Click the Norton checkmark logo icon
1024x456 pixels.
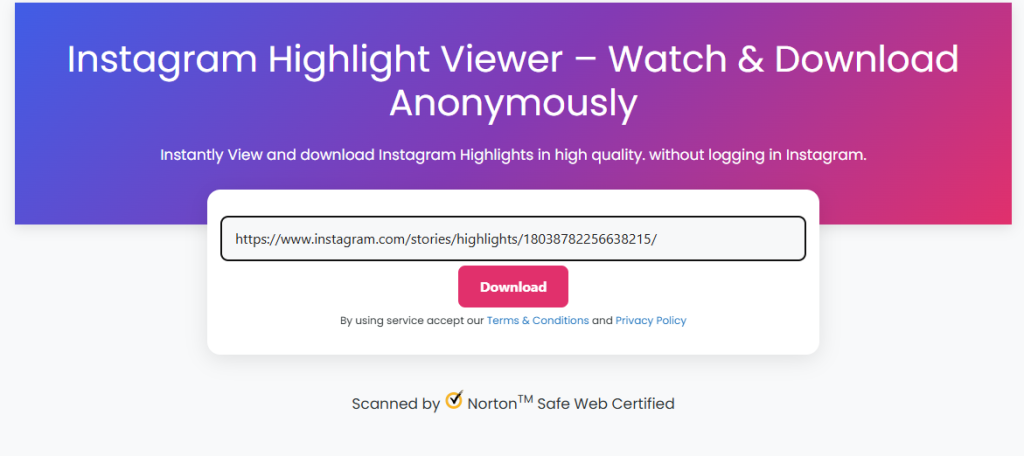tap(454, 400)
